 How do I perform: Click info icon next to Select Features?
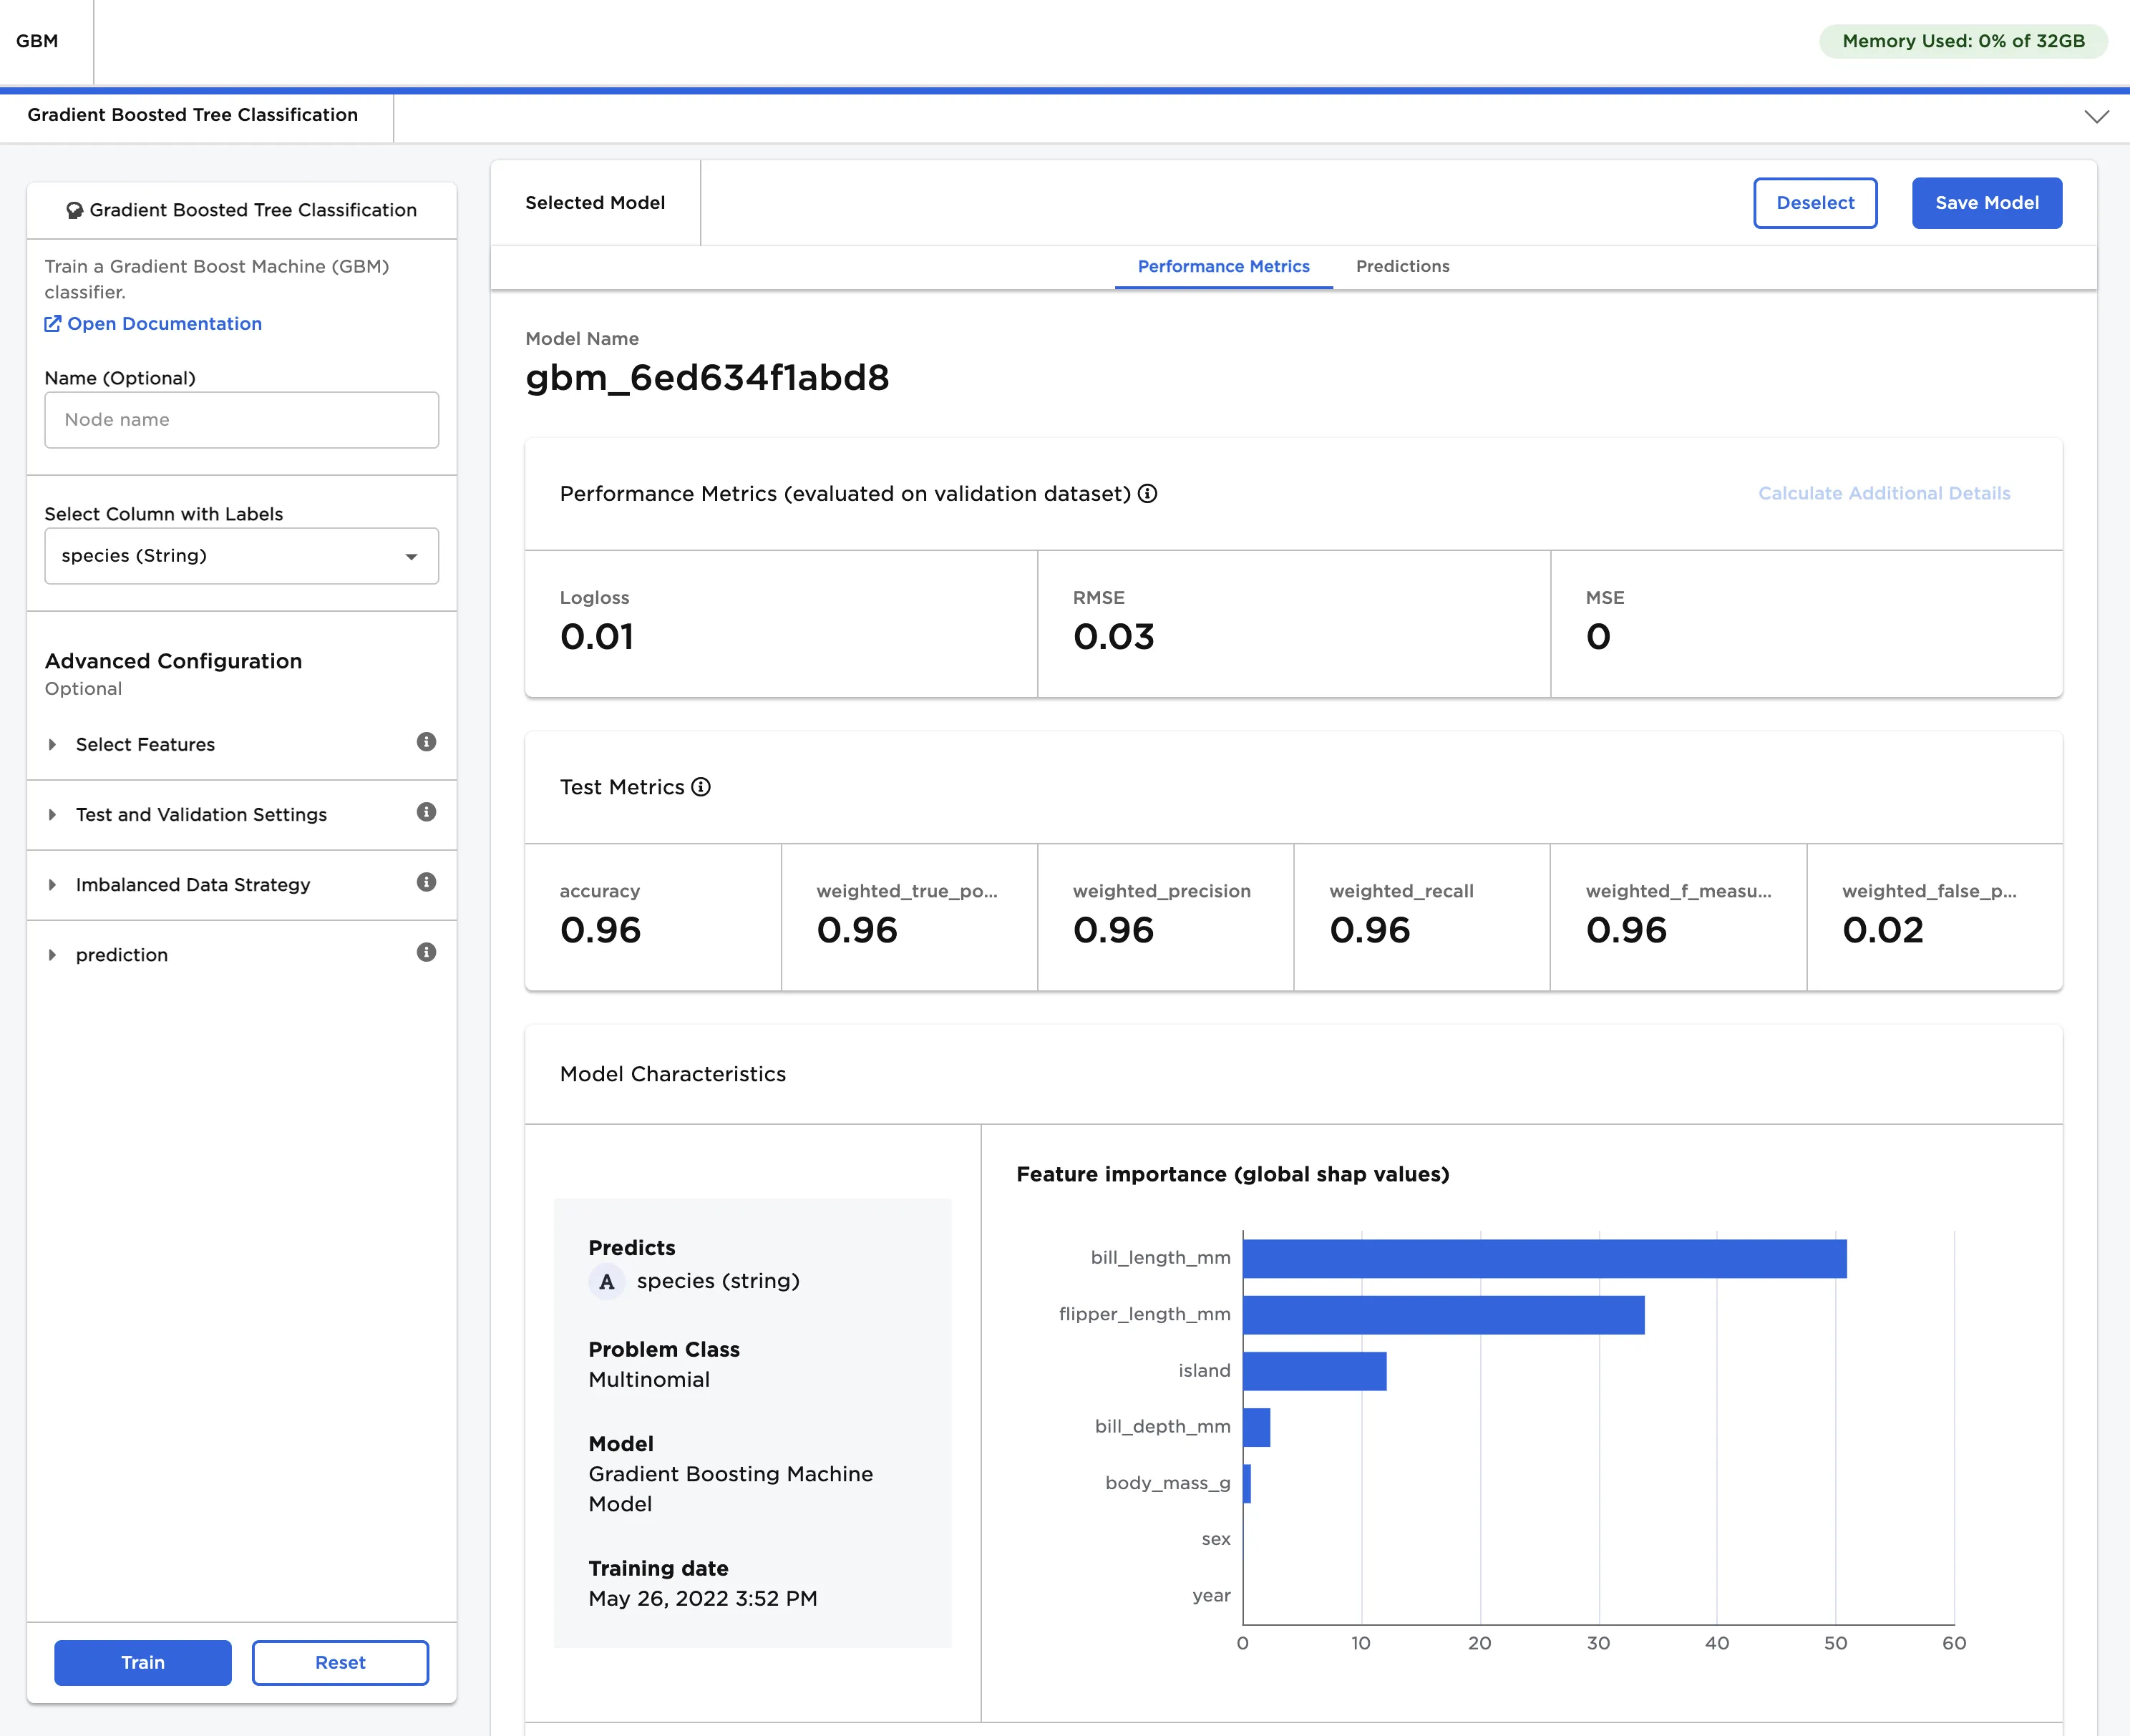pyautogui.click(x=426, y=742)
